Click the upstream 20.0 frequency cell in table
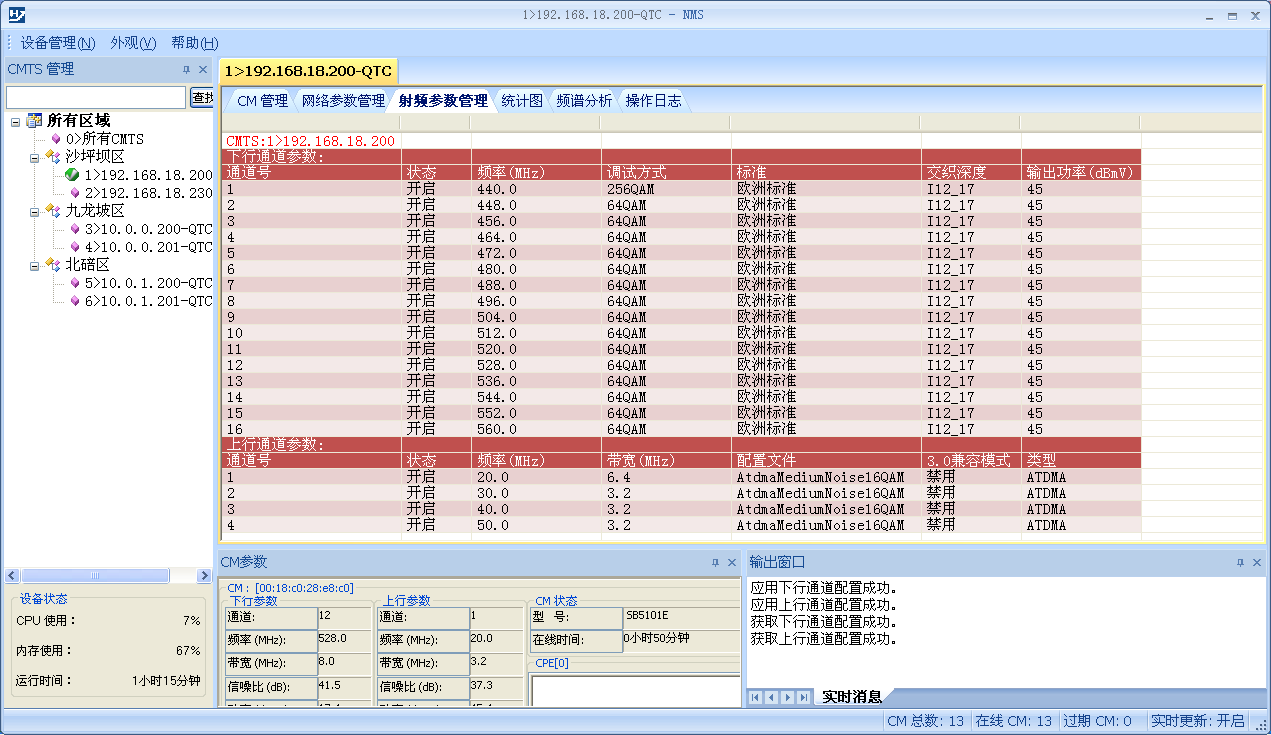Image resolution: width=1271 pixels, height=735 pixels. coord(536,477)
